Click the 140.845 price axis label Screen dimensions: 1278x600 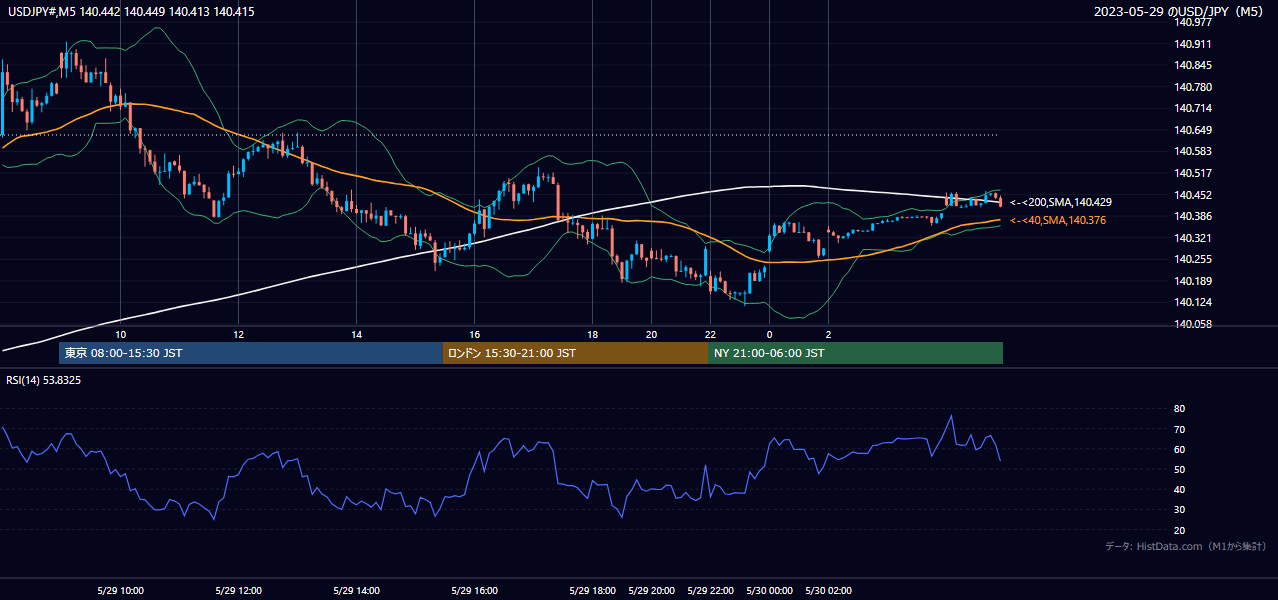point(1193,65)
